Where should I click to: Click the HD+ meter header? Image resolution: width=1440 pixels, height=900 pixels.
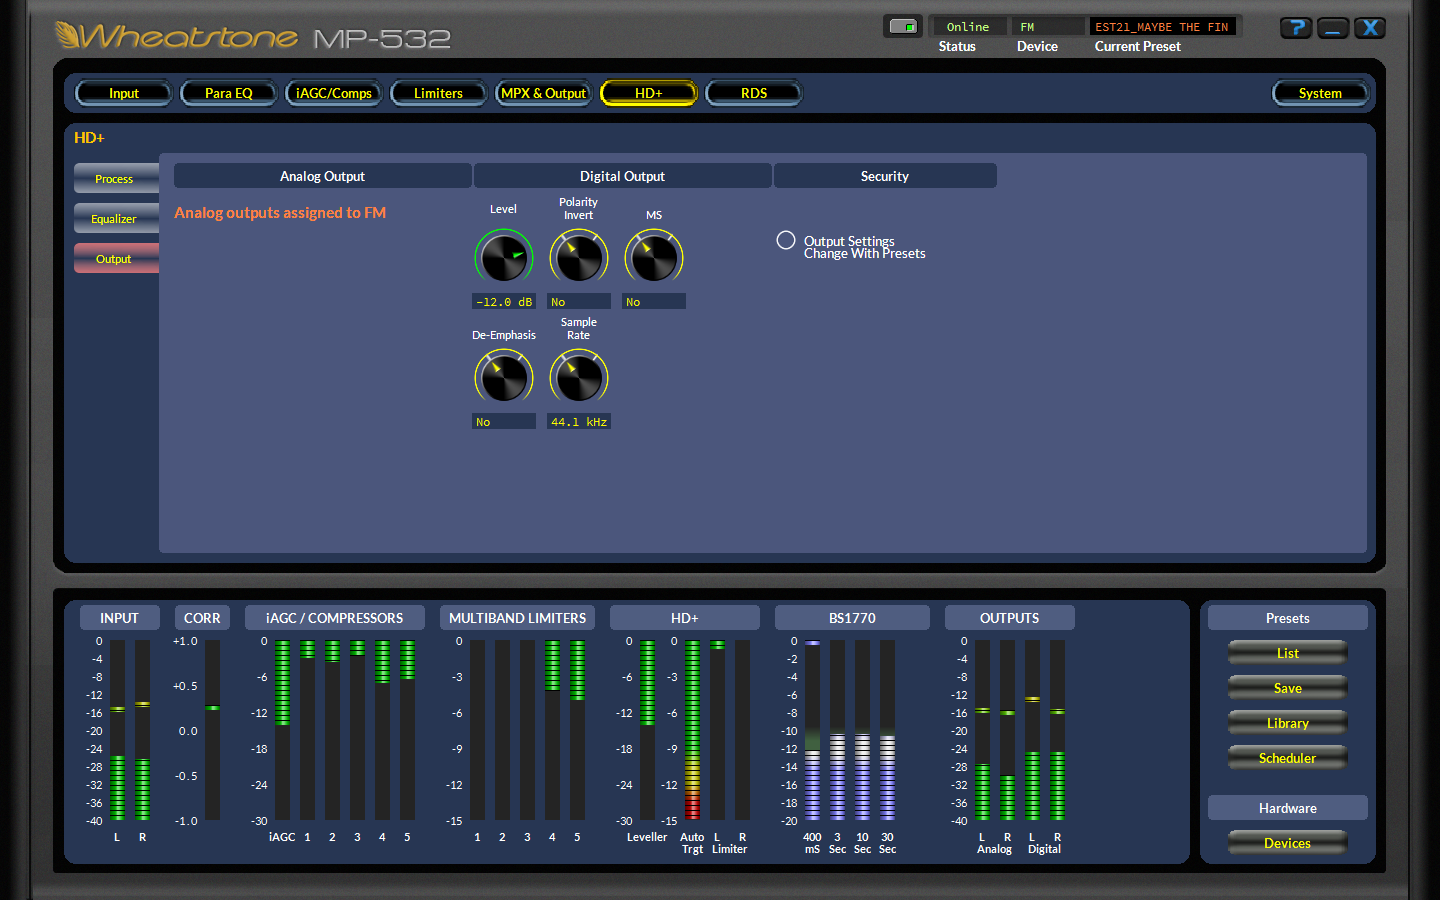[x=685, y=618]
